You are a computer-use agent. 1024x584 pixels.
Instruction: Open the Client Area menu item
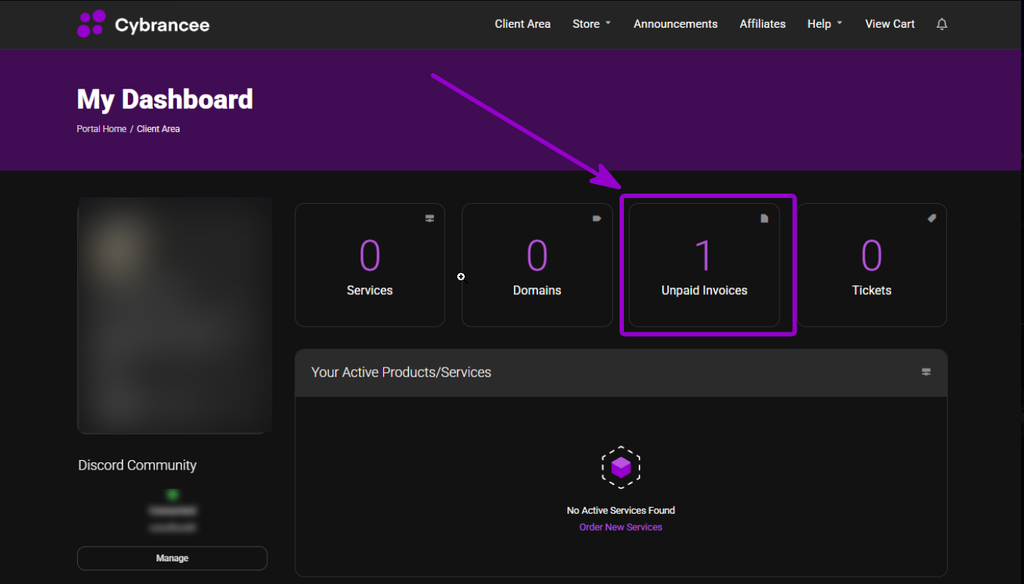click(522, 24)
